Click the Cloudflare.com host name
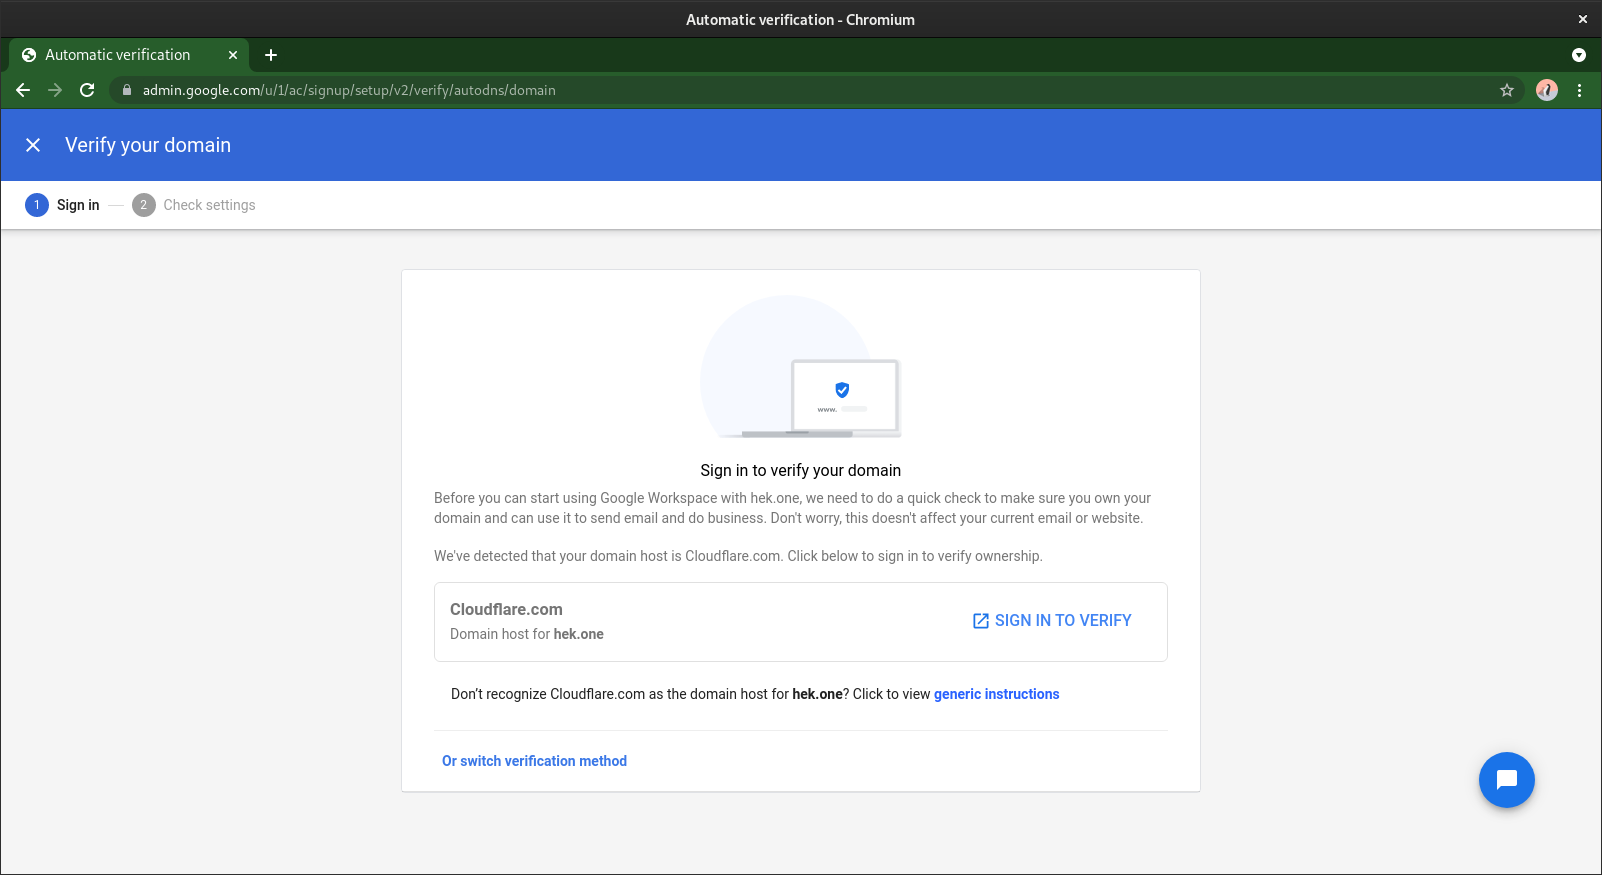 coord(506,609)
